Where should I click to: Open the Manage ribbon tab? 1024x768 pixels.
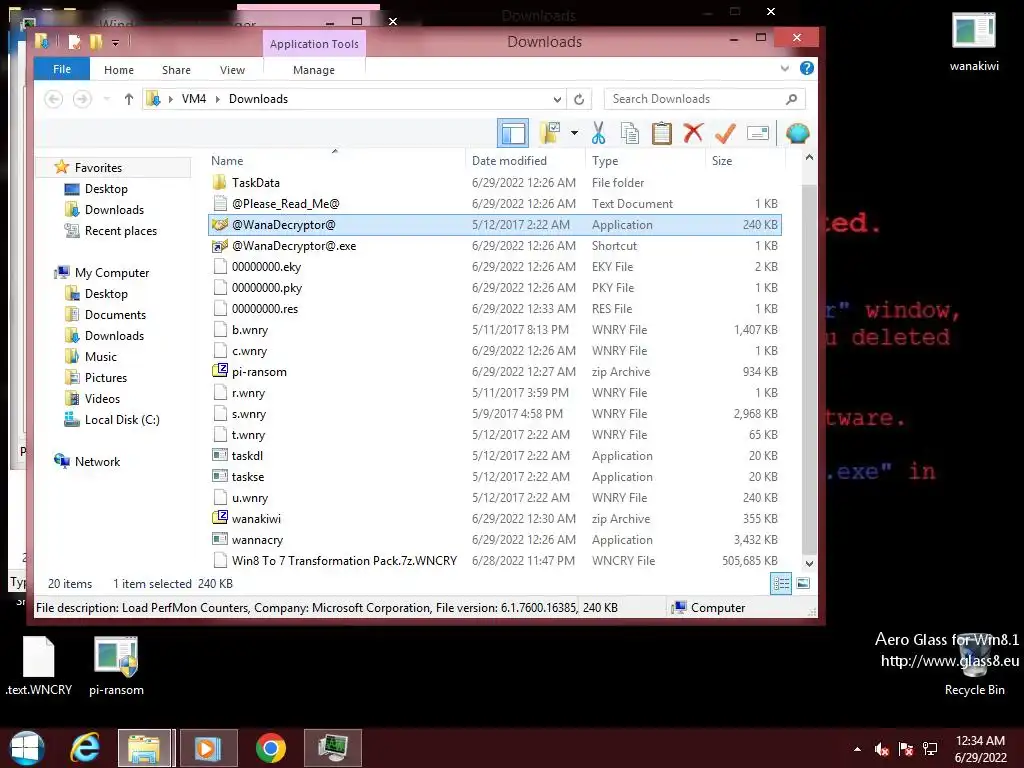click(314, 70)
